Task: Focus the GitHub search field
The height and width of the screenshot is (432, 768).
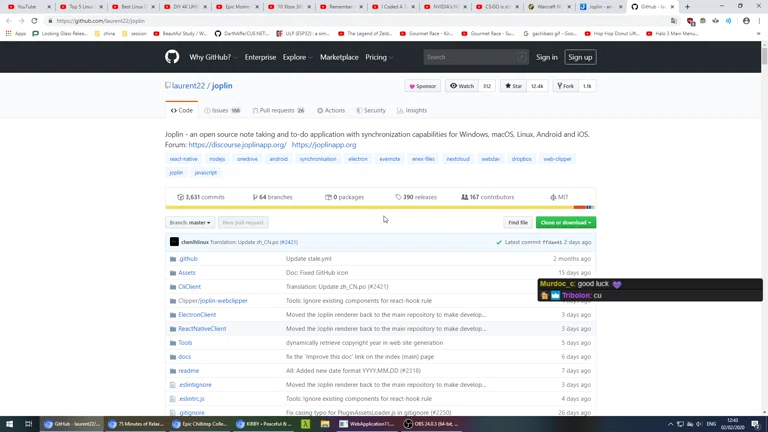Action: (476, 57)
